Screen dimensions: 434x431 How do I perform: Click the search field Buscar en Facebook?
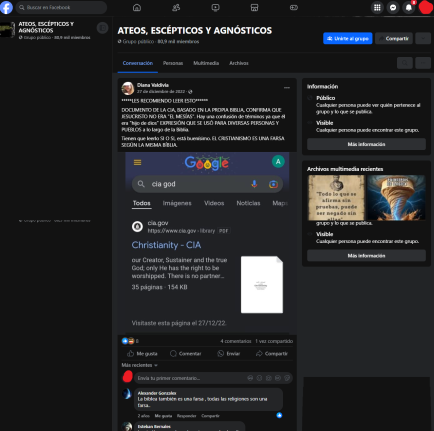click(61, 7)
